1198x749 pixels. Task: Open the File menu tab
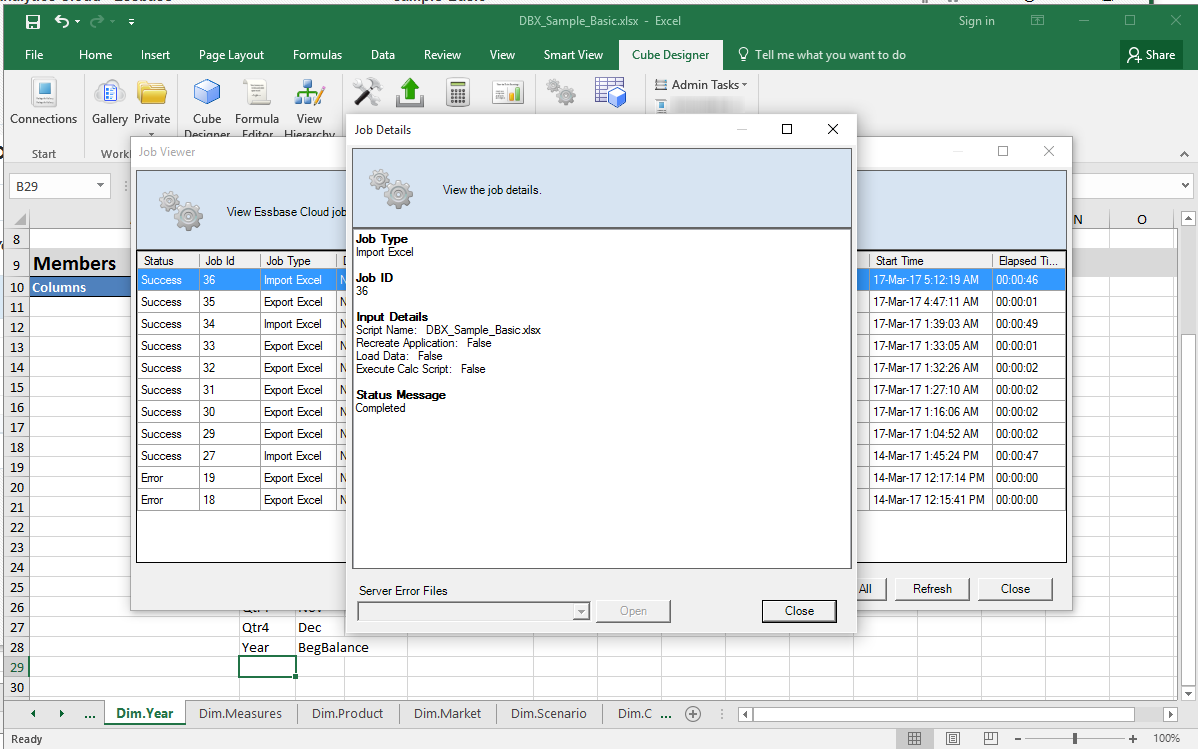[x=34, y=55]
